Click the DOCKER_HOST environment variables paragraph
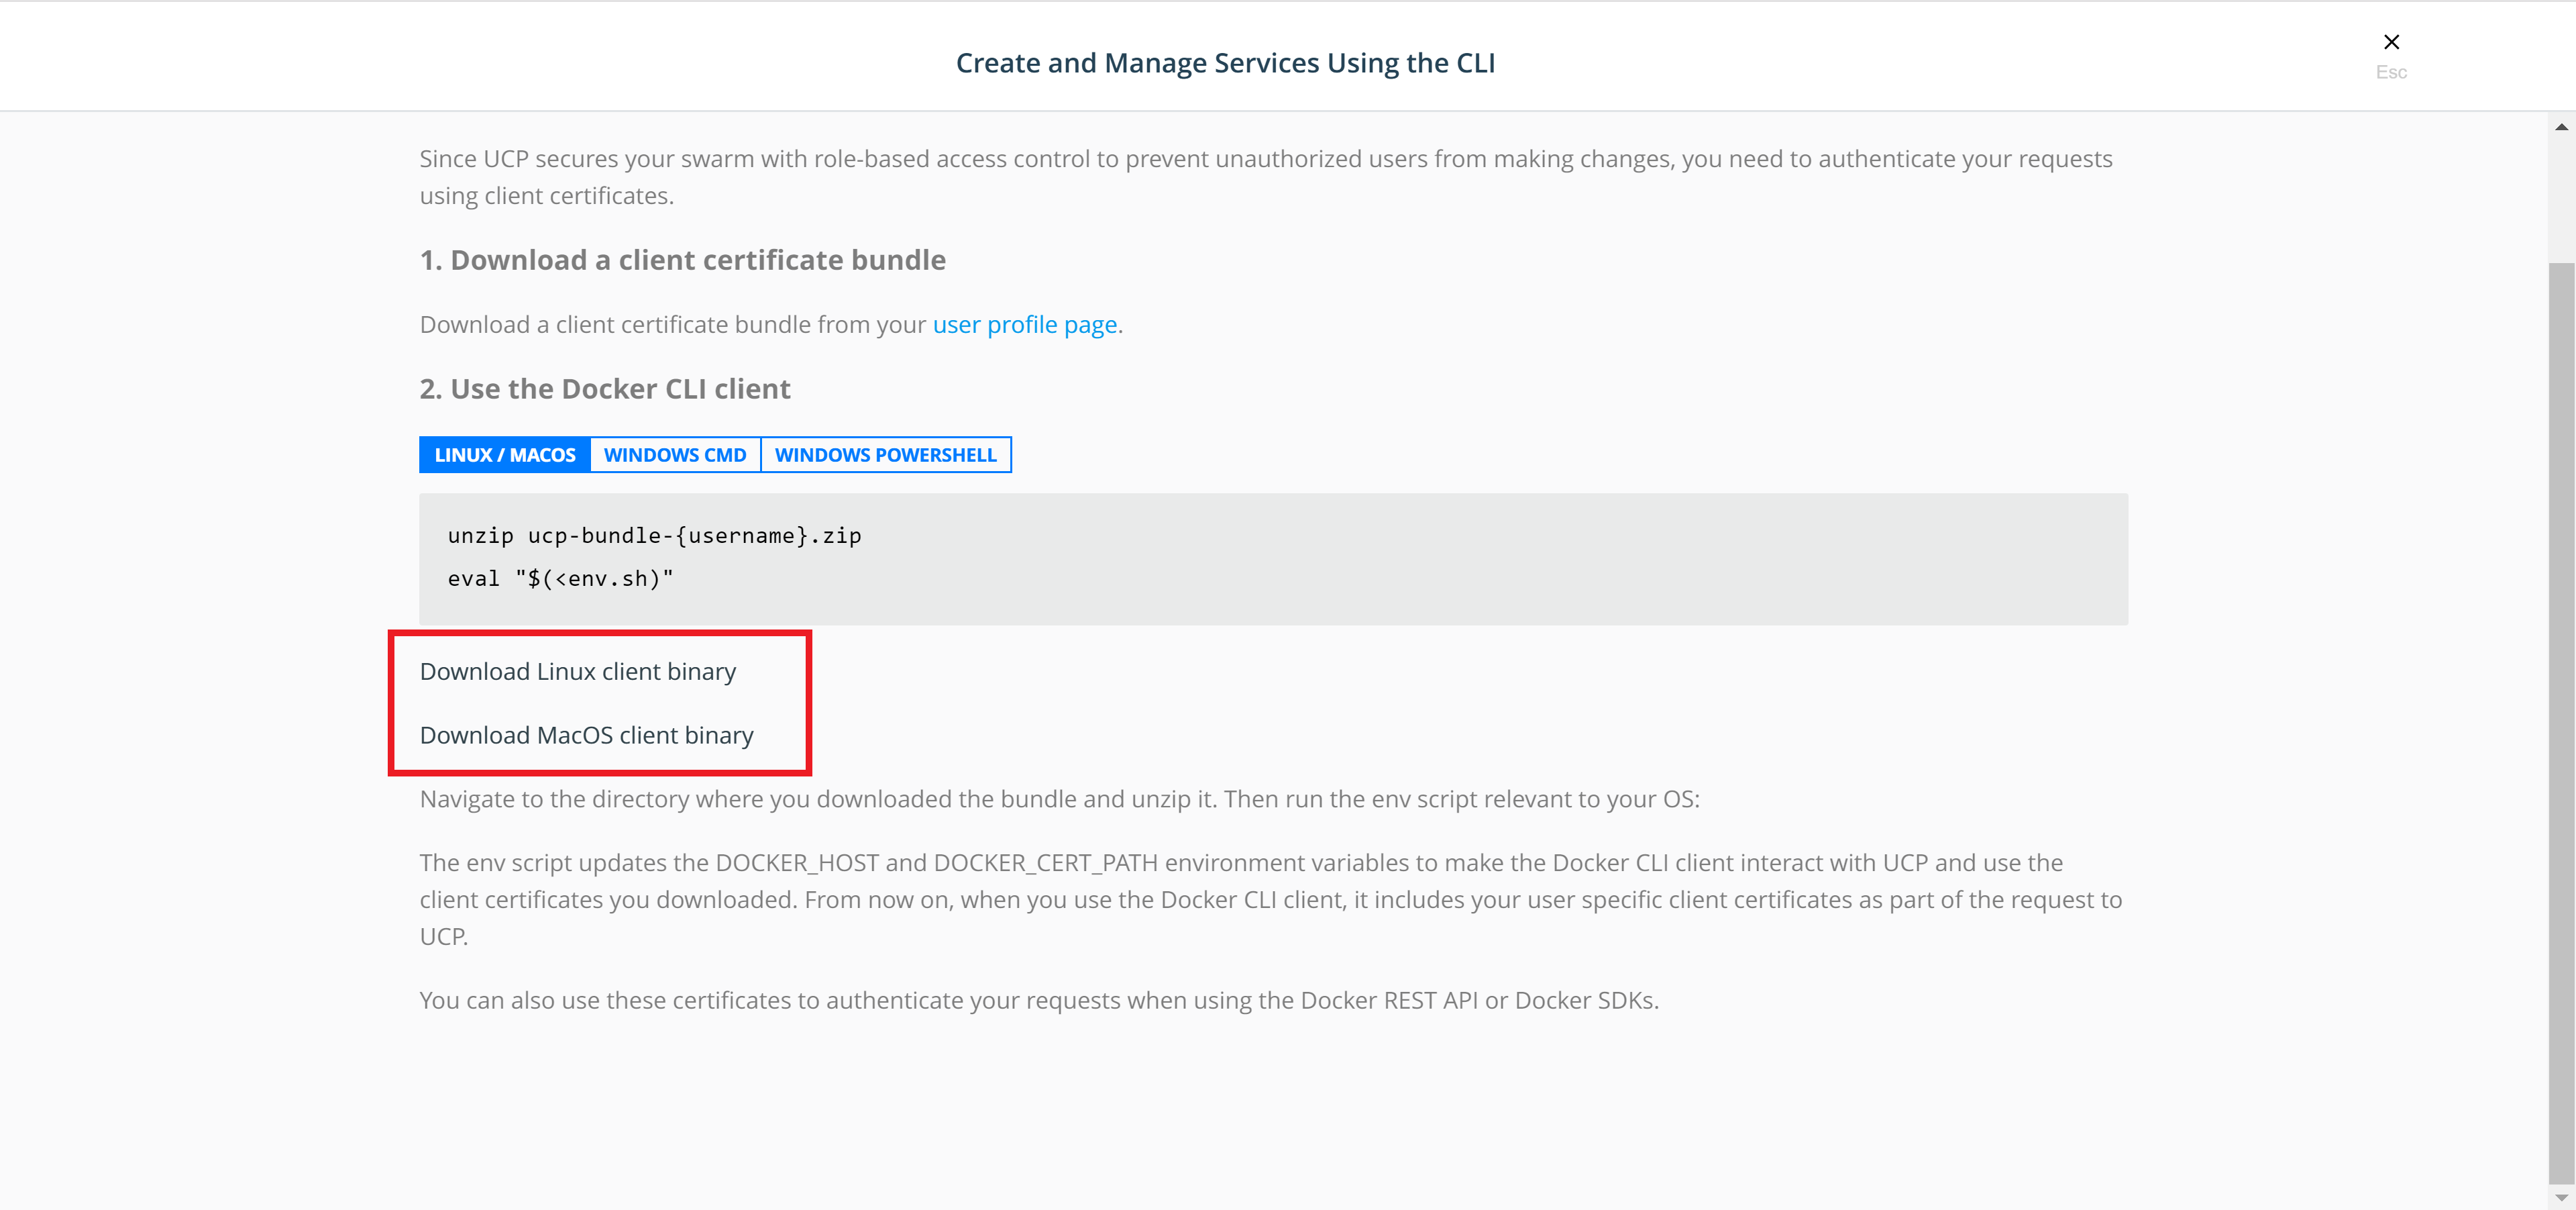The width and height of the screenshot is (2576, 1210). coord(1270,899)
